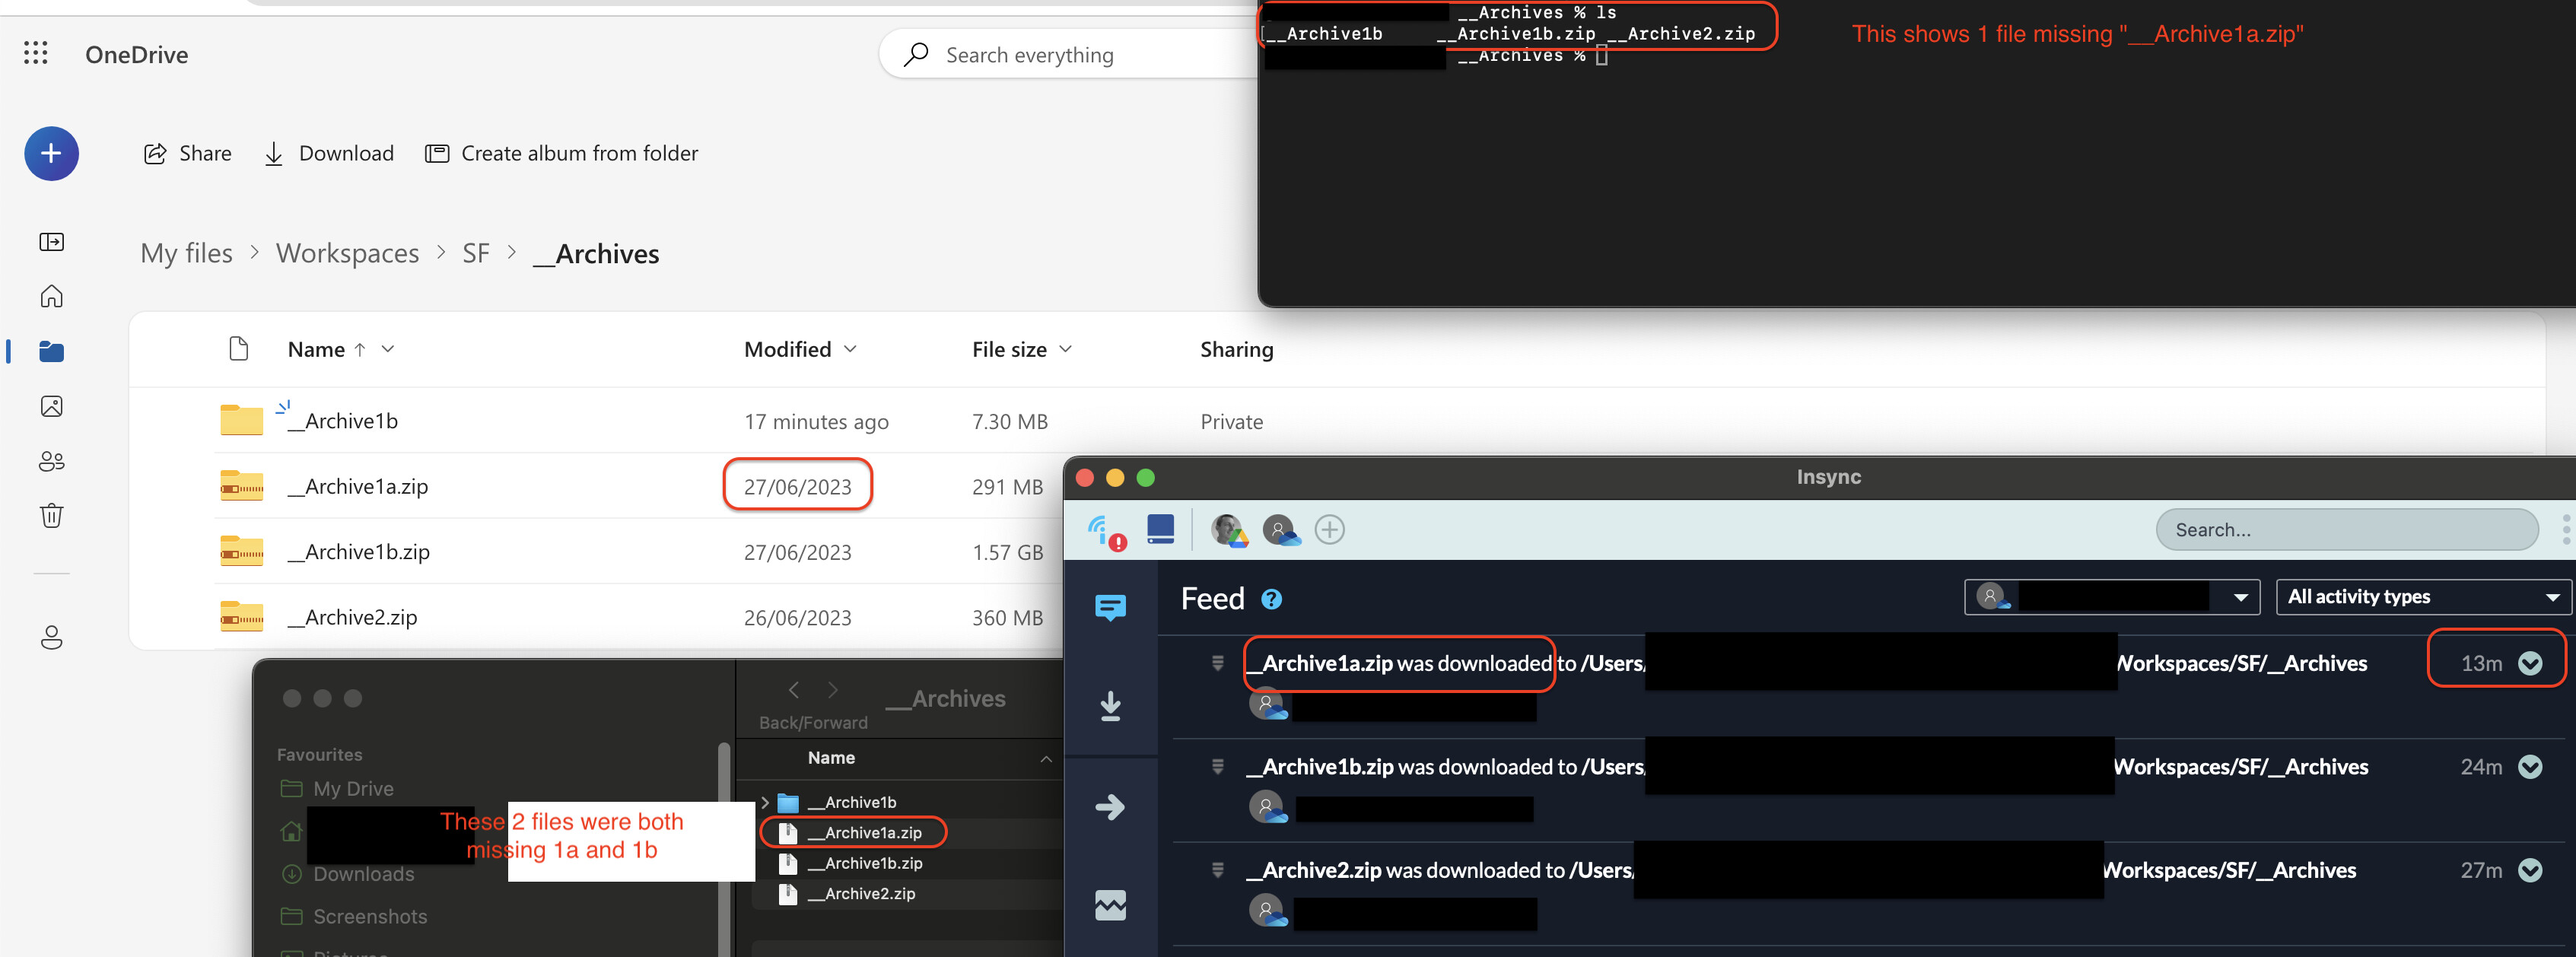Open the All activity types dropdown
Viewport: 2576px width, 957px height.
coord(2423,597)
